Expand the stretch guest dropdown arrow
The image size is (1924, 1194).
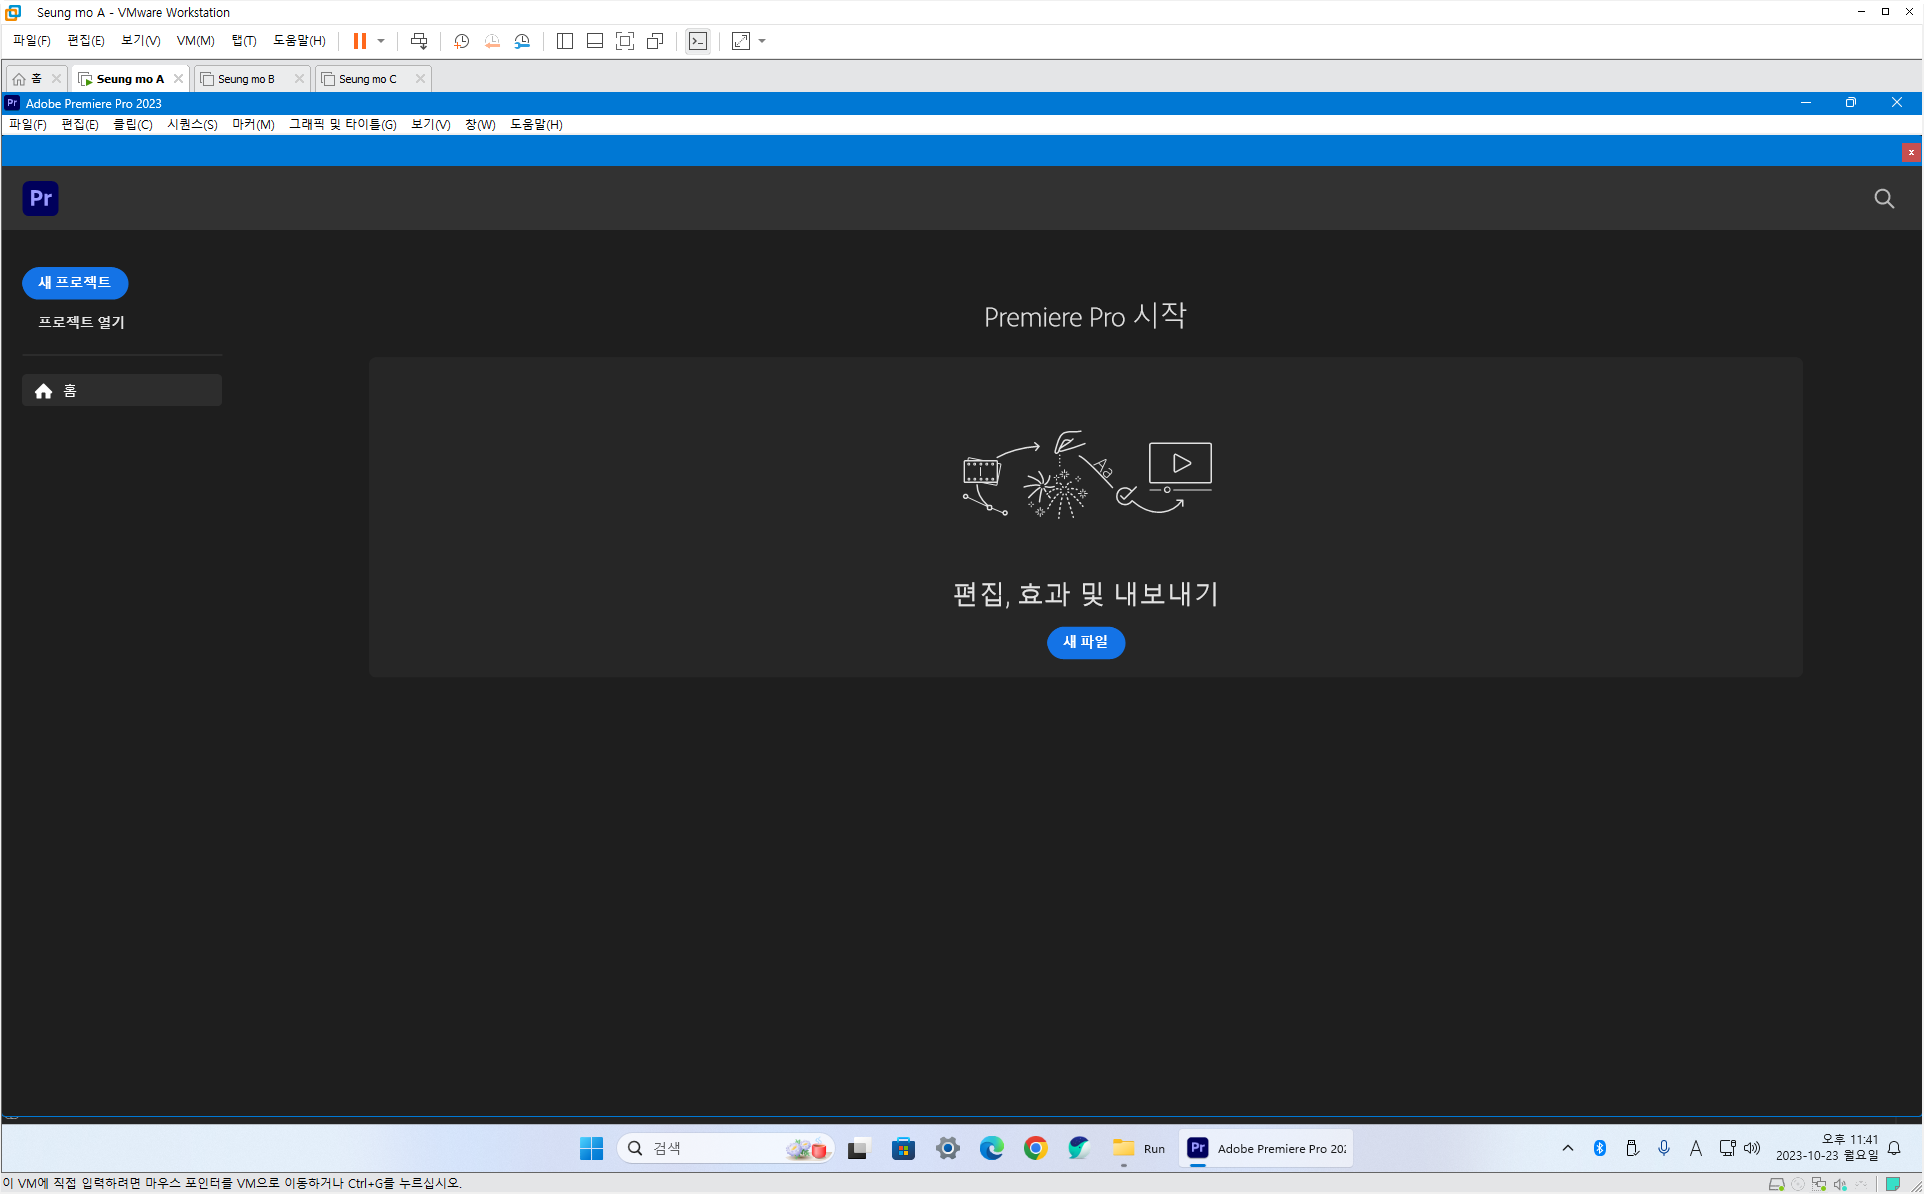tap(762, 41)
